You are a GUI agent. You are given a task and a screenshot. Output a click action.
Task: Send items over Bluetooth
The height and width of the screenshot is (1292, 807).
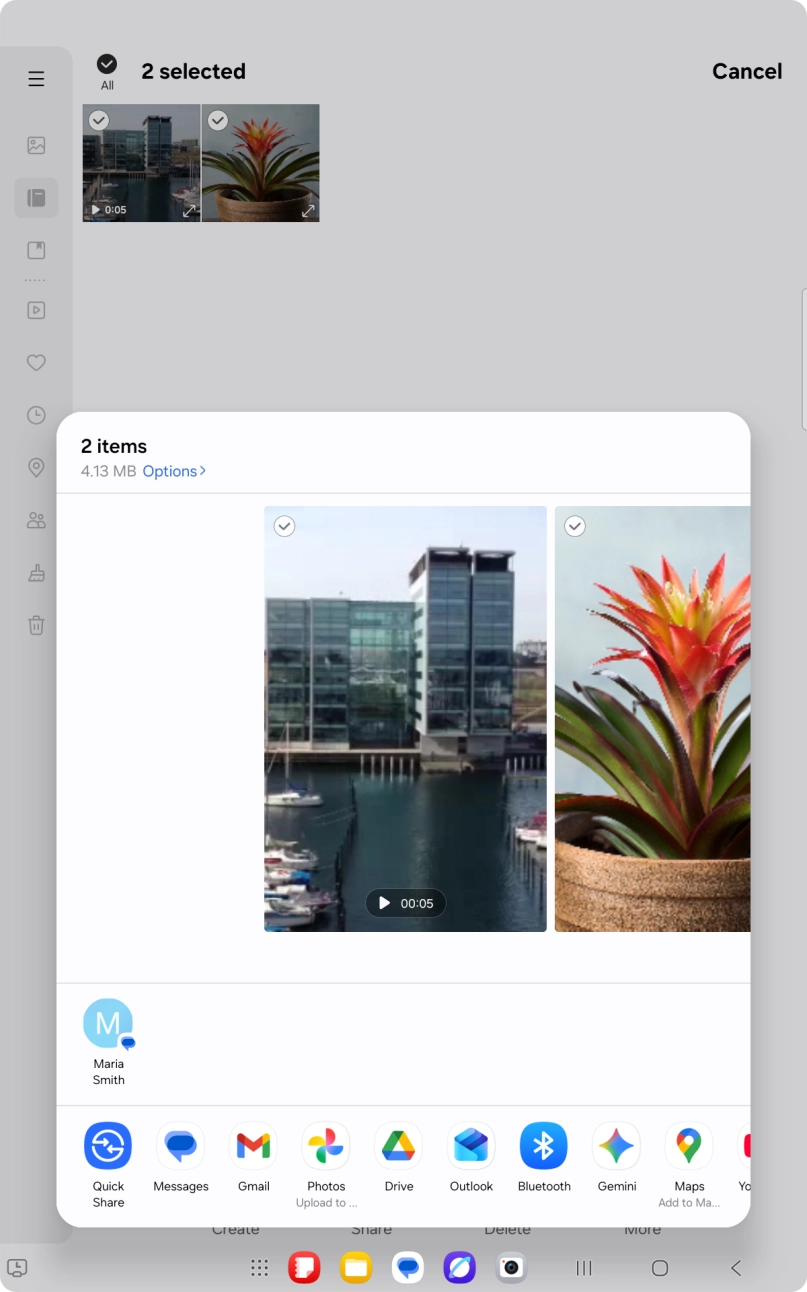point(544,1146)
